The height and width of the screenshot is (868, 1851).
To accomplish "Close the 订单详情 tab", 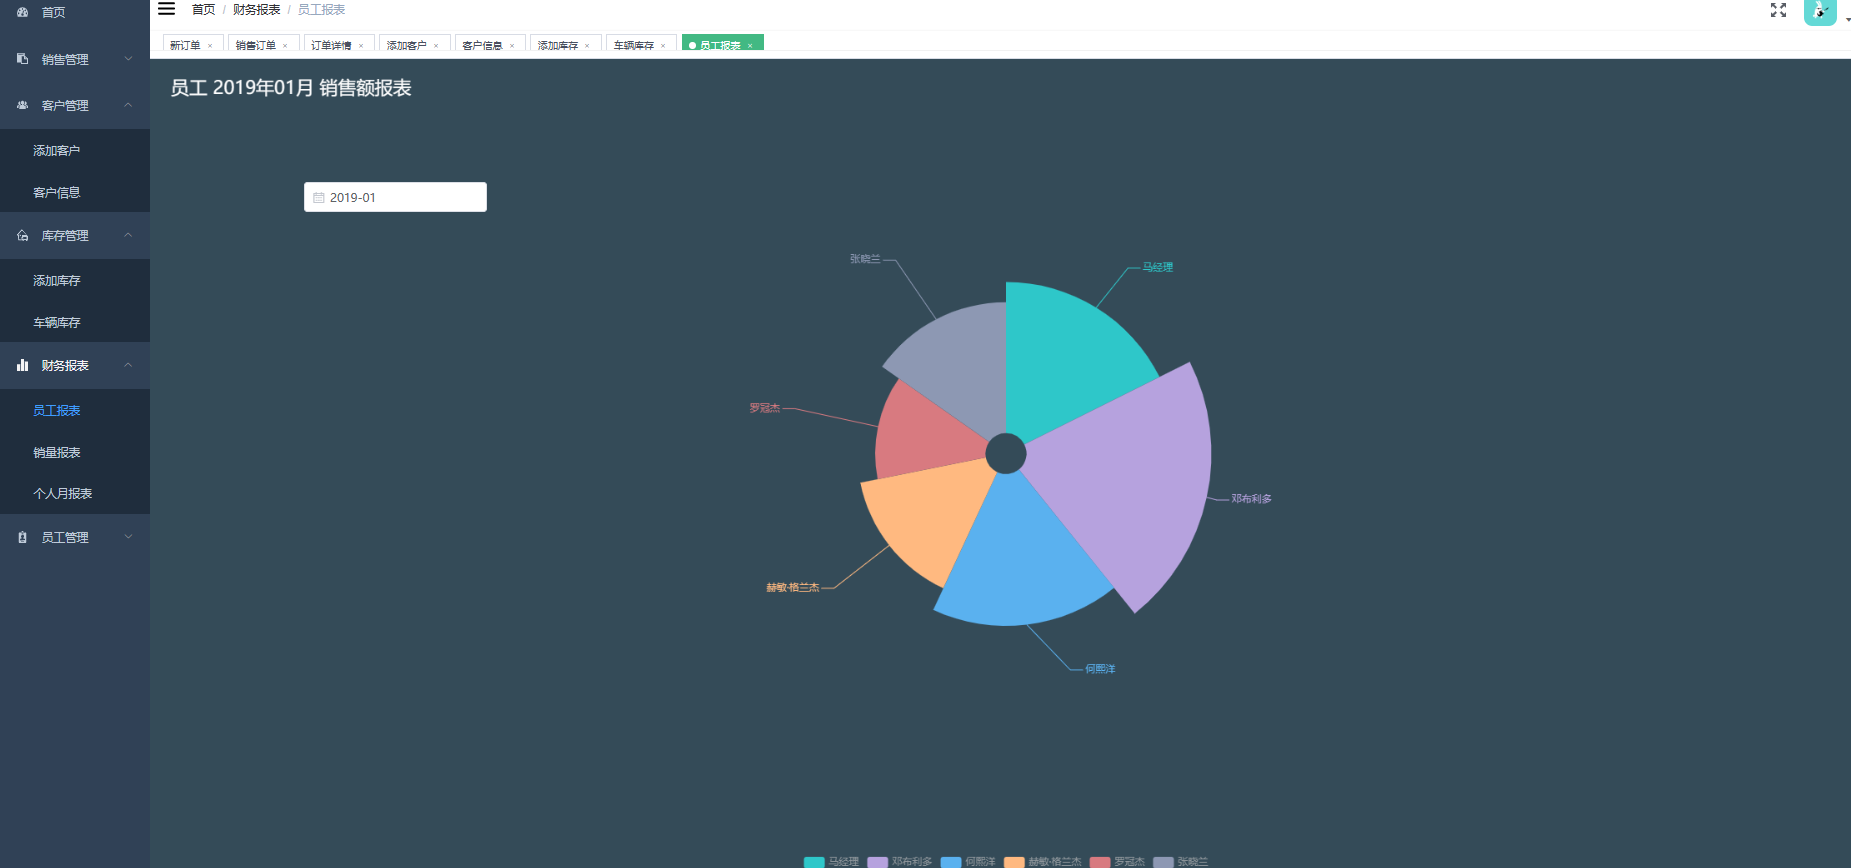I will click(361, 46).
